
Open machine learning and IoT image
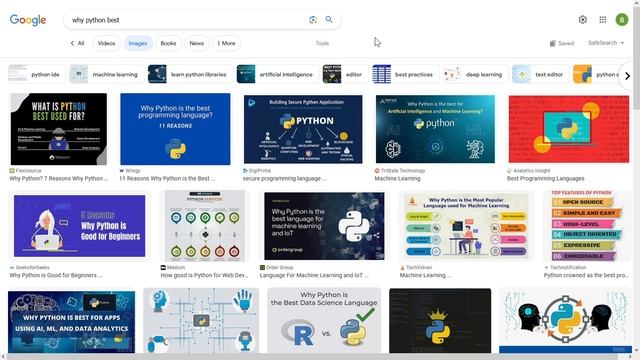tap(324, 226)
